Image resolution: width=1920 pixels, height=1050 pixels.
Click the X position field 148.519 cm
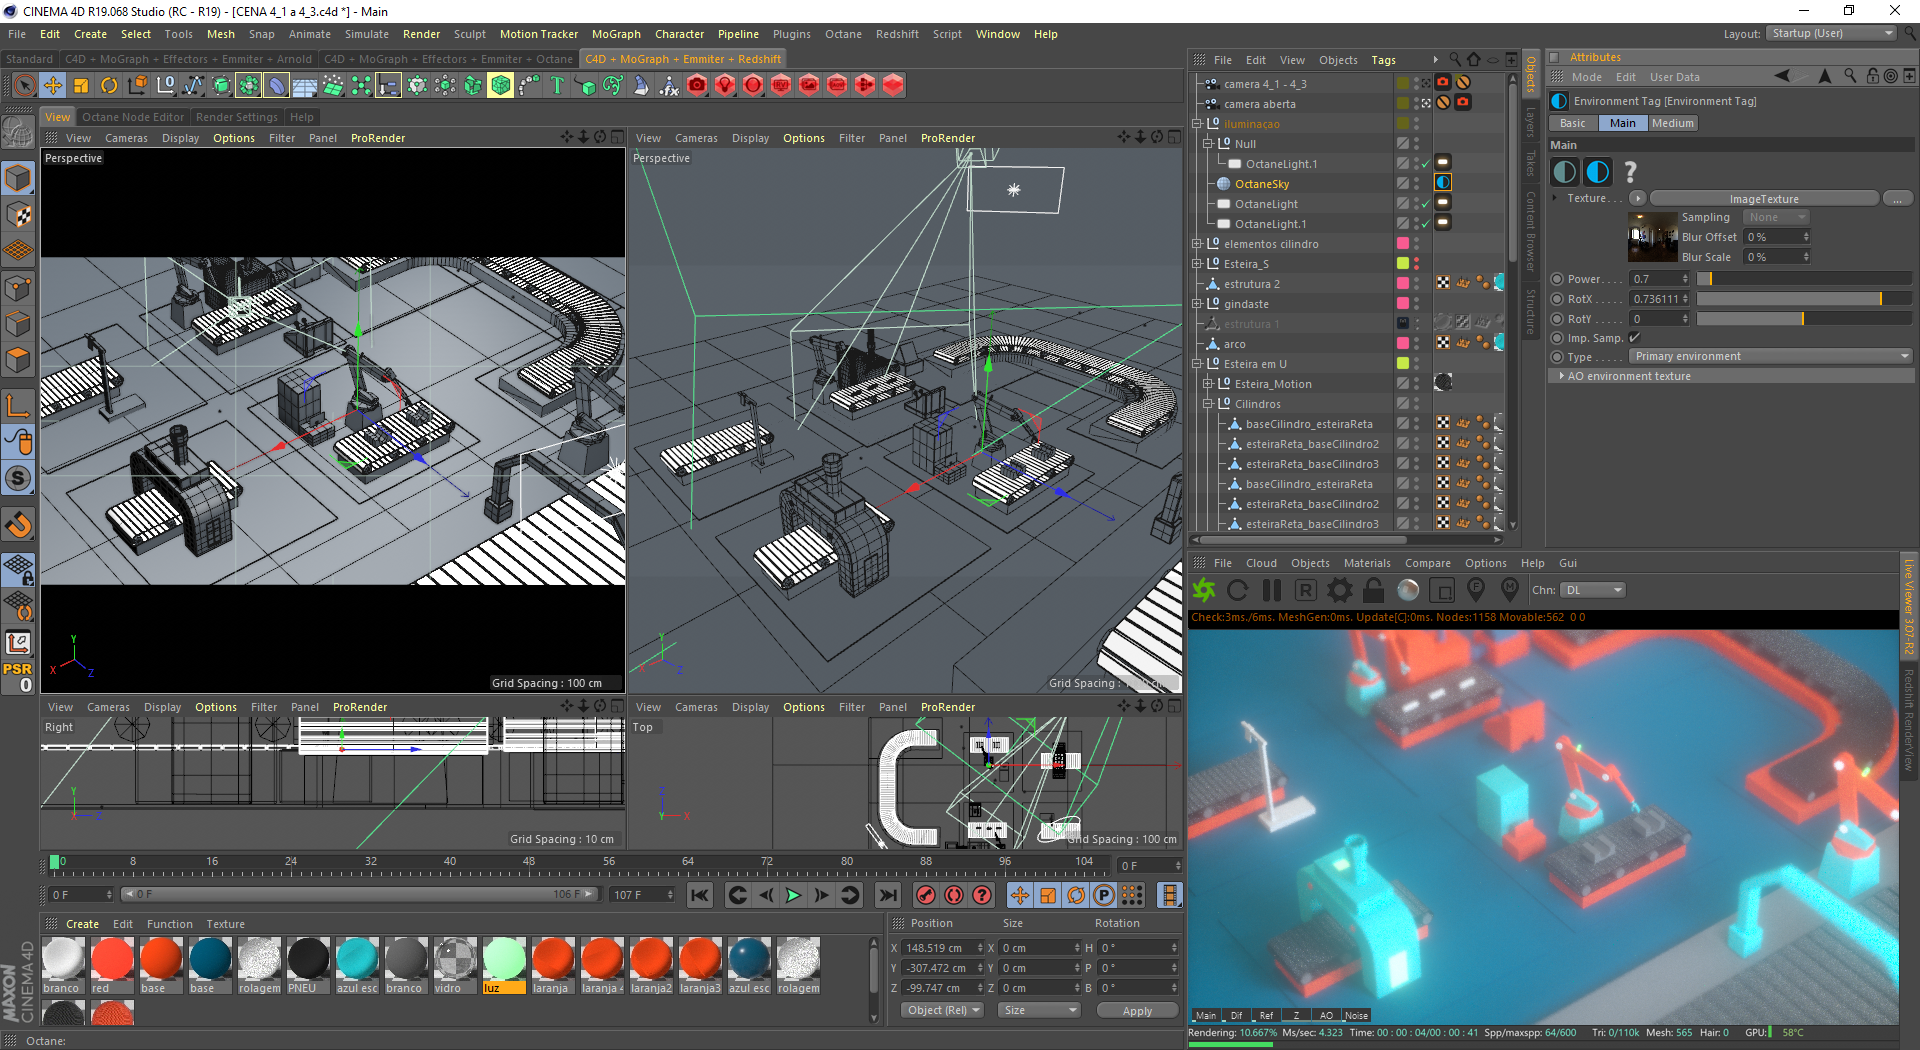point(943,948)
